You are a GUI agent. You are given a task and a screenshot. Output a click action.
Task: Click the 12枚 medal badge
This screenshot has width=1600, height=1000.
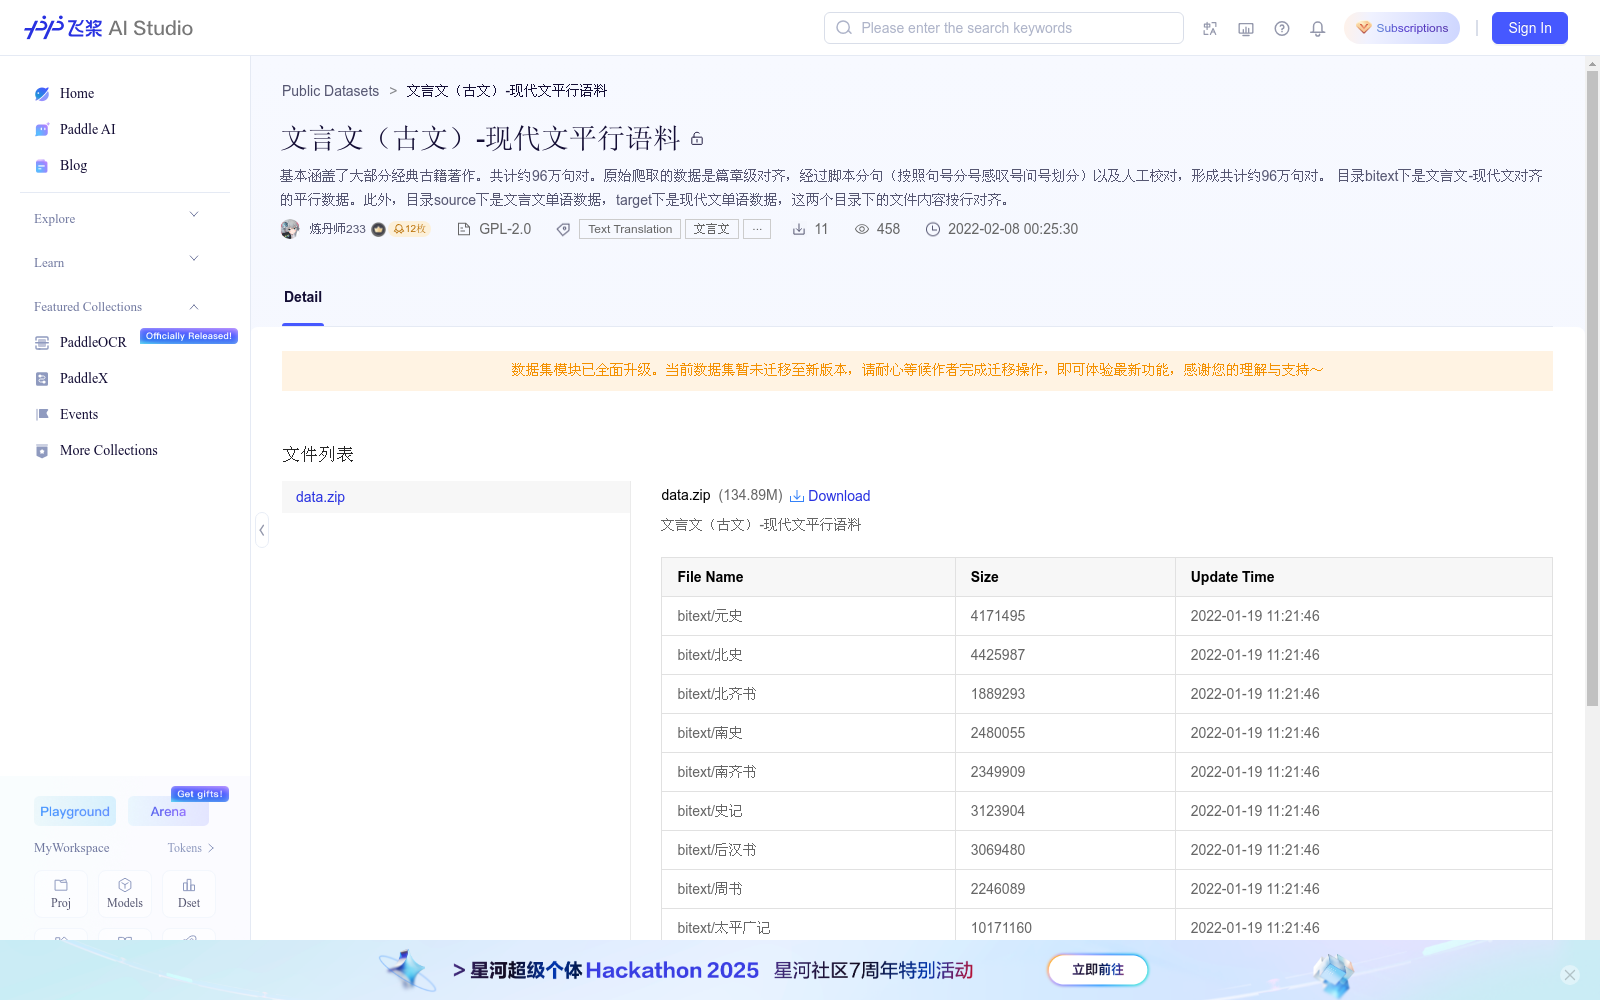click(410, 229)
